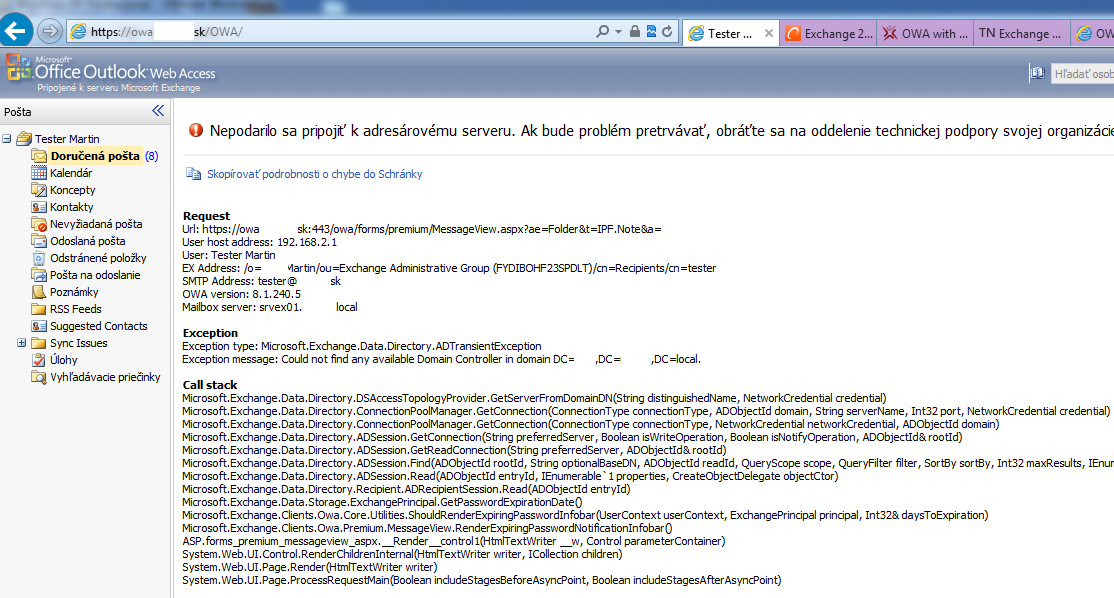1114x598 pixels.
Task: Close the Tester browser tab
Action: point(769,33)
